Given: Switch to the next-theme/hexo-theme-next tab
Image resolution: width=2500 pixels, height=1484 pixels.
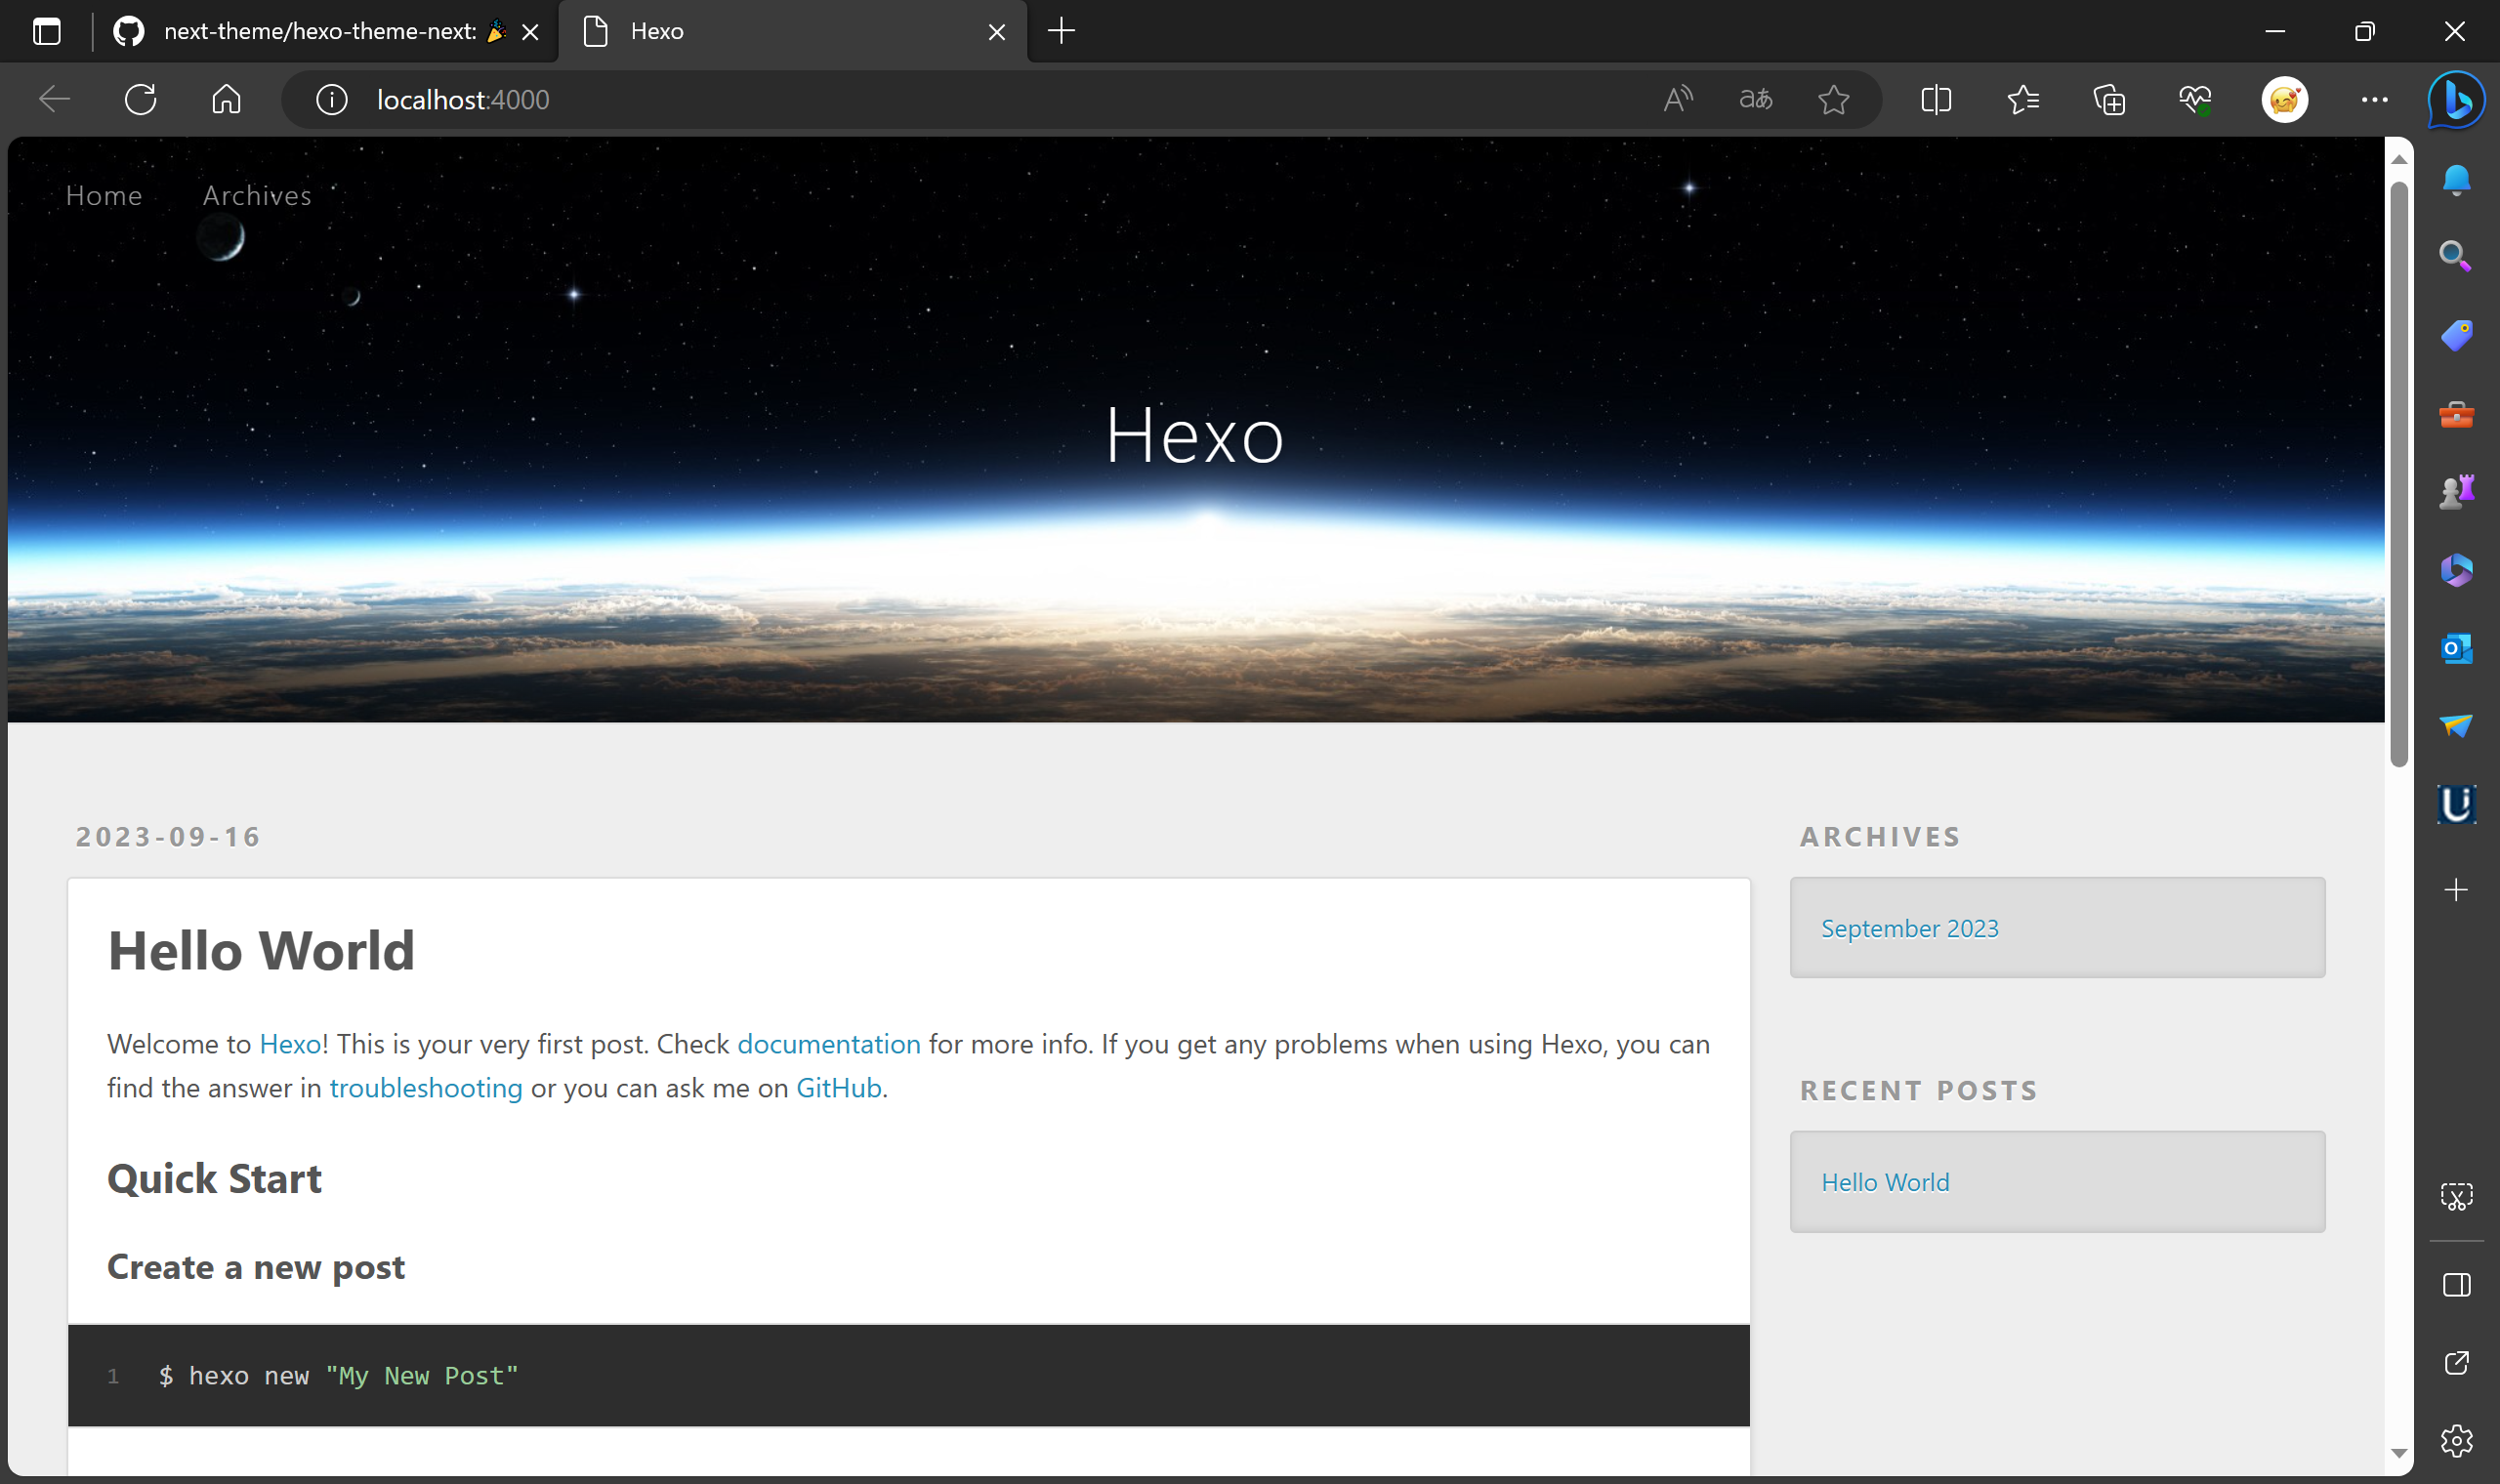Looking at the screenshot, I should pyautogui.click(x=320, y=31).
